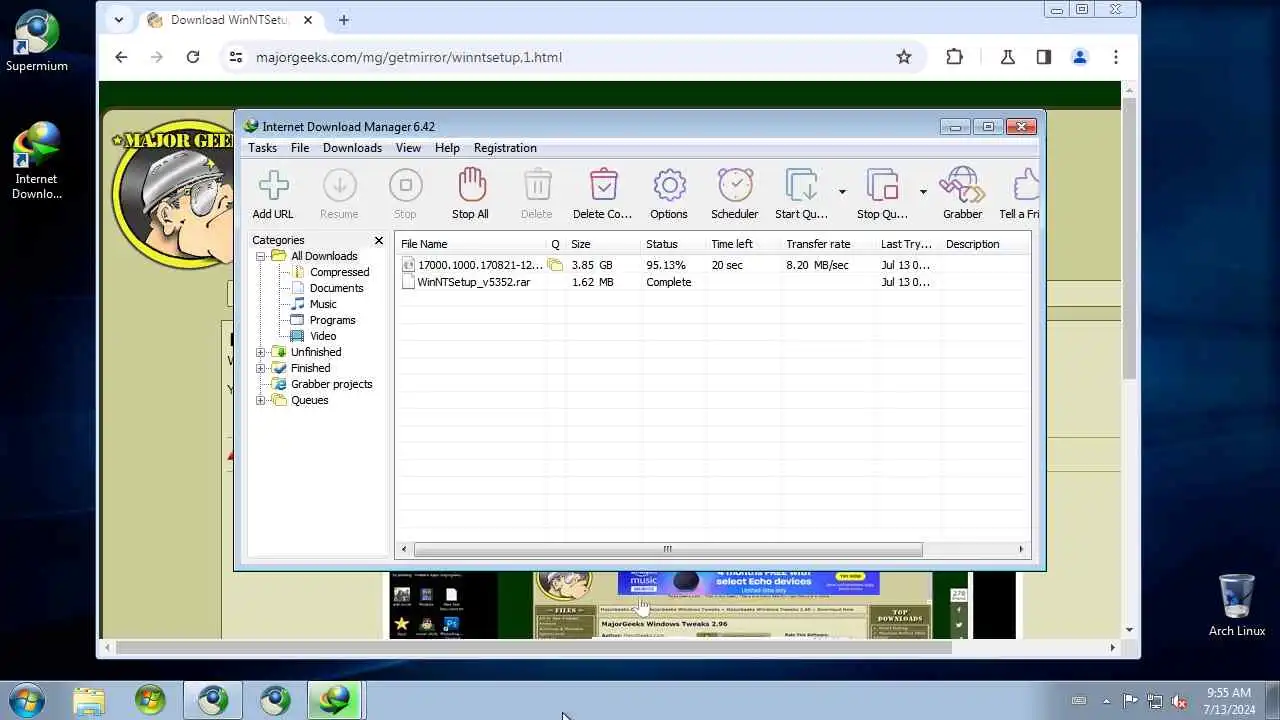The width and height of the screenshot is (1280, 720).
Task: Open tab search dropdown in browser
Action: point(119,20)
